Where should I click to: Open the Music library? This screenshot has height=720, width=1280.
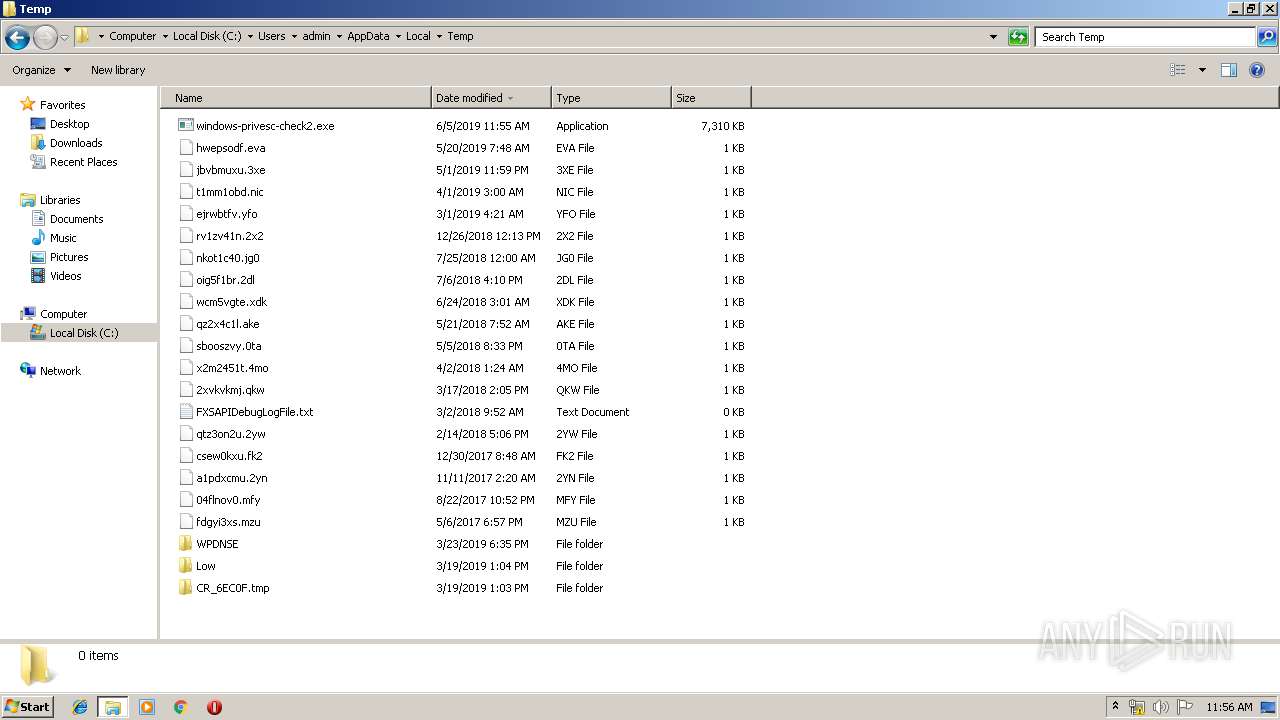[63, 238]
